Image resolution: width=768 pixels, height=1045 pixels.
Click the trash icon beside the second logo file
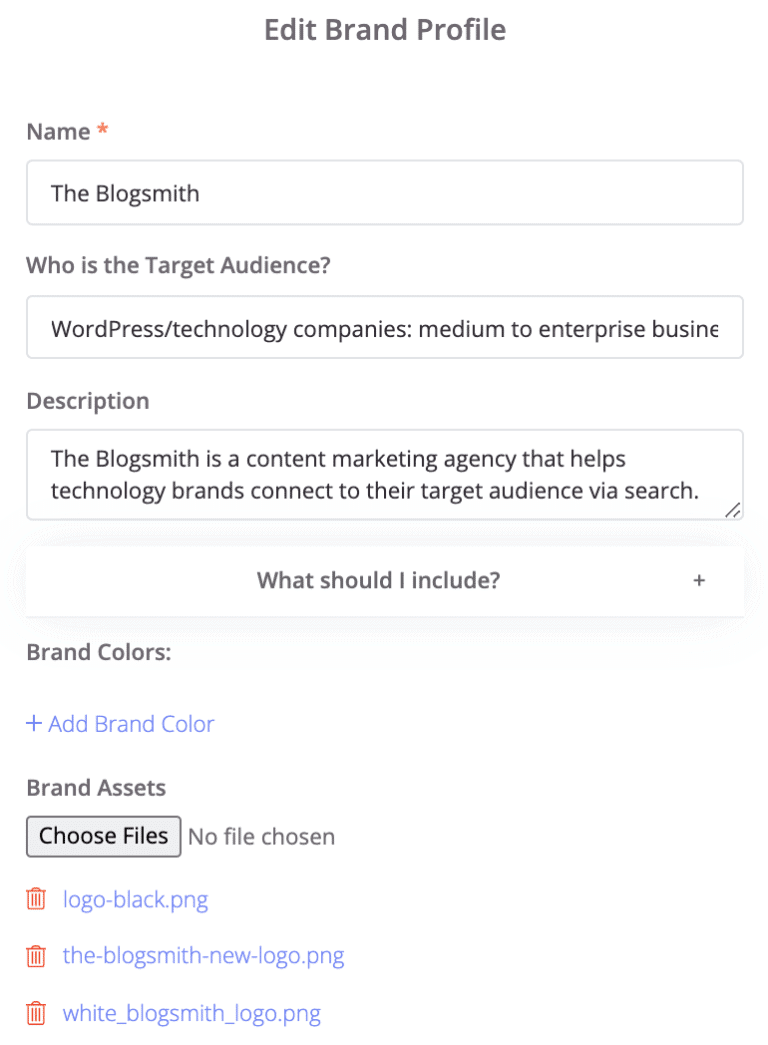click(36, 956)
